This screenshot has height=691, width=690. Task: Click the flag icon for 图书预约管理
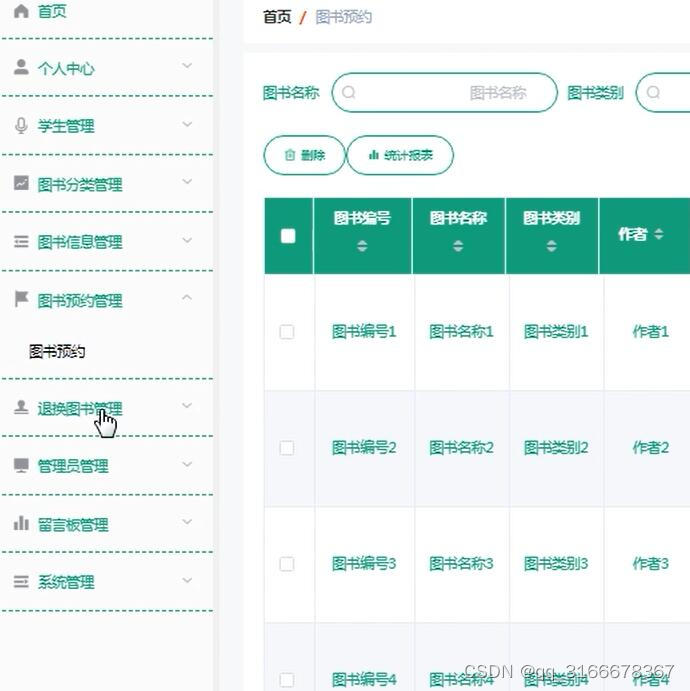[21, 299]
